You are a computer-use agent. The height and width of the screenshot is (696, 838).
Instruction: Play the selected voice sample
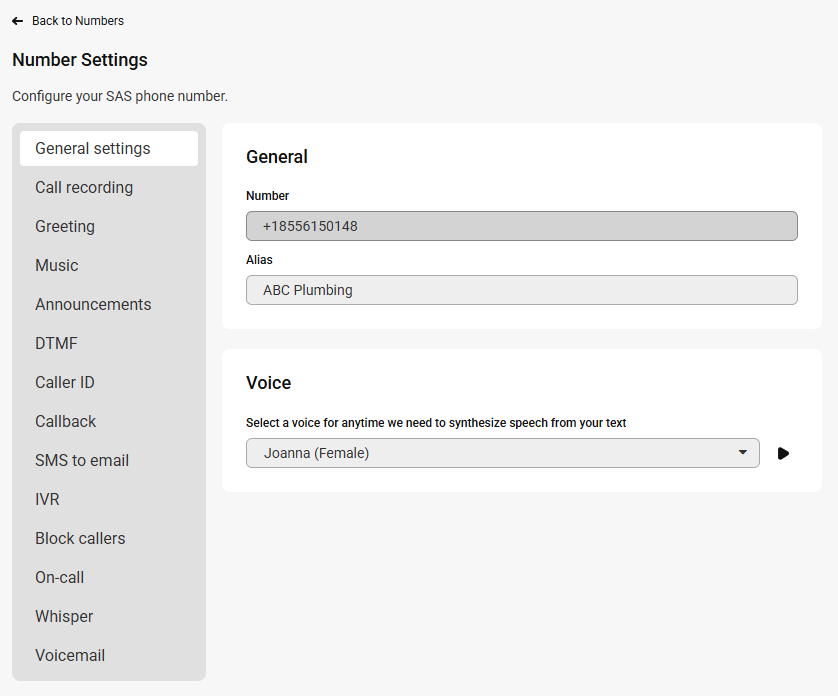click(x=783, y=453)
